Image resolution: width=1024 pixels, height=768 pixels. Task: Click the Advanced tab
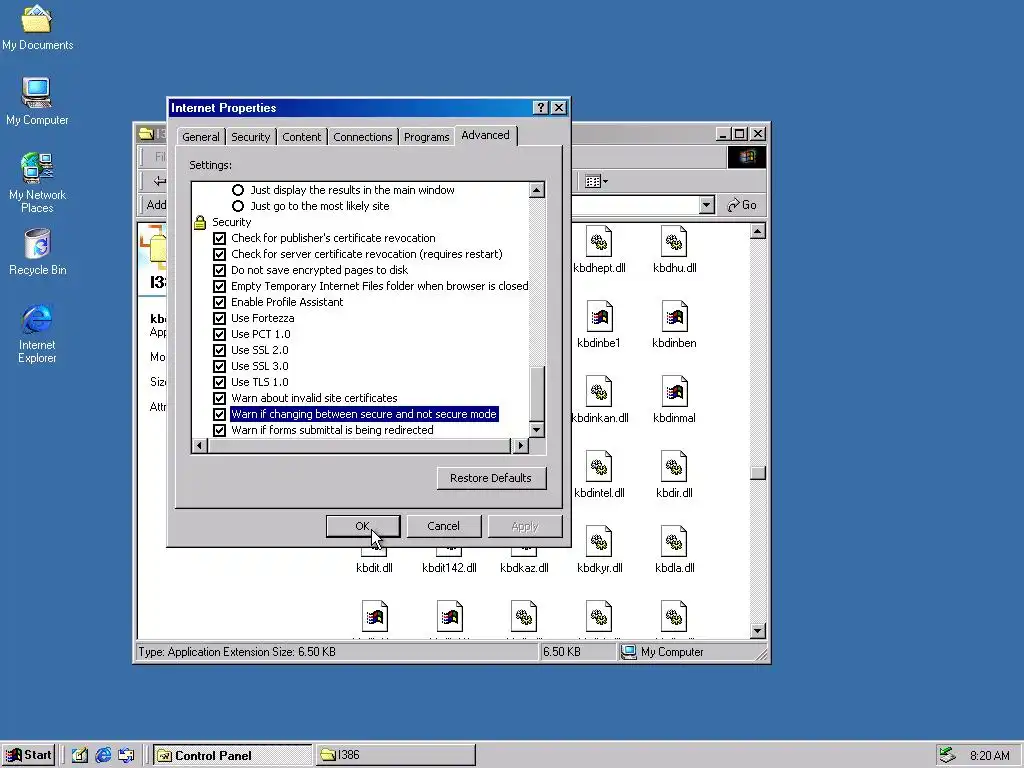485,135
